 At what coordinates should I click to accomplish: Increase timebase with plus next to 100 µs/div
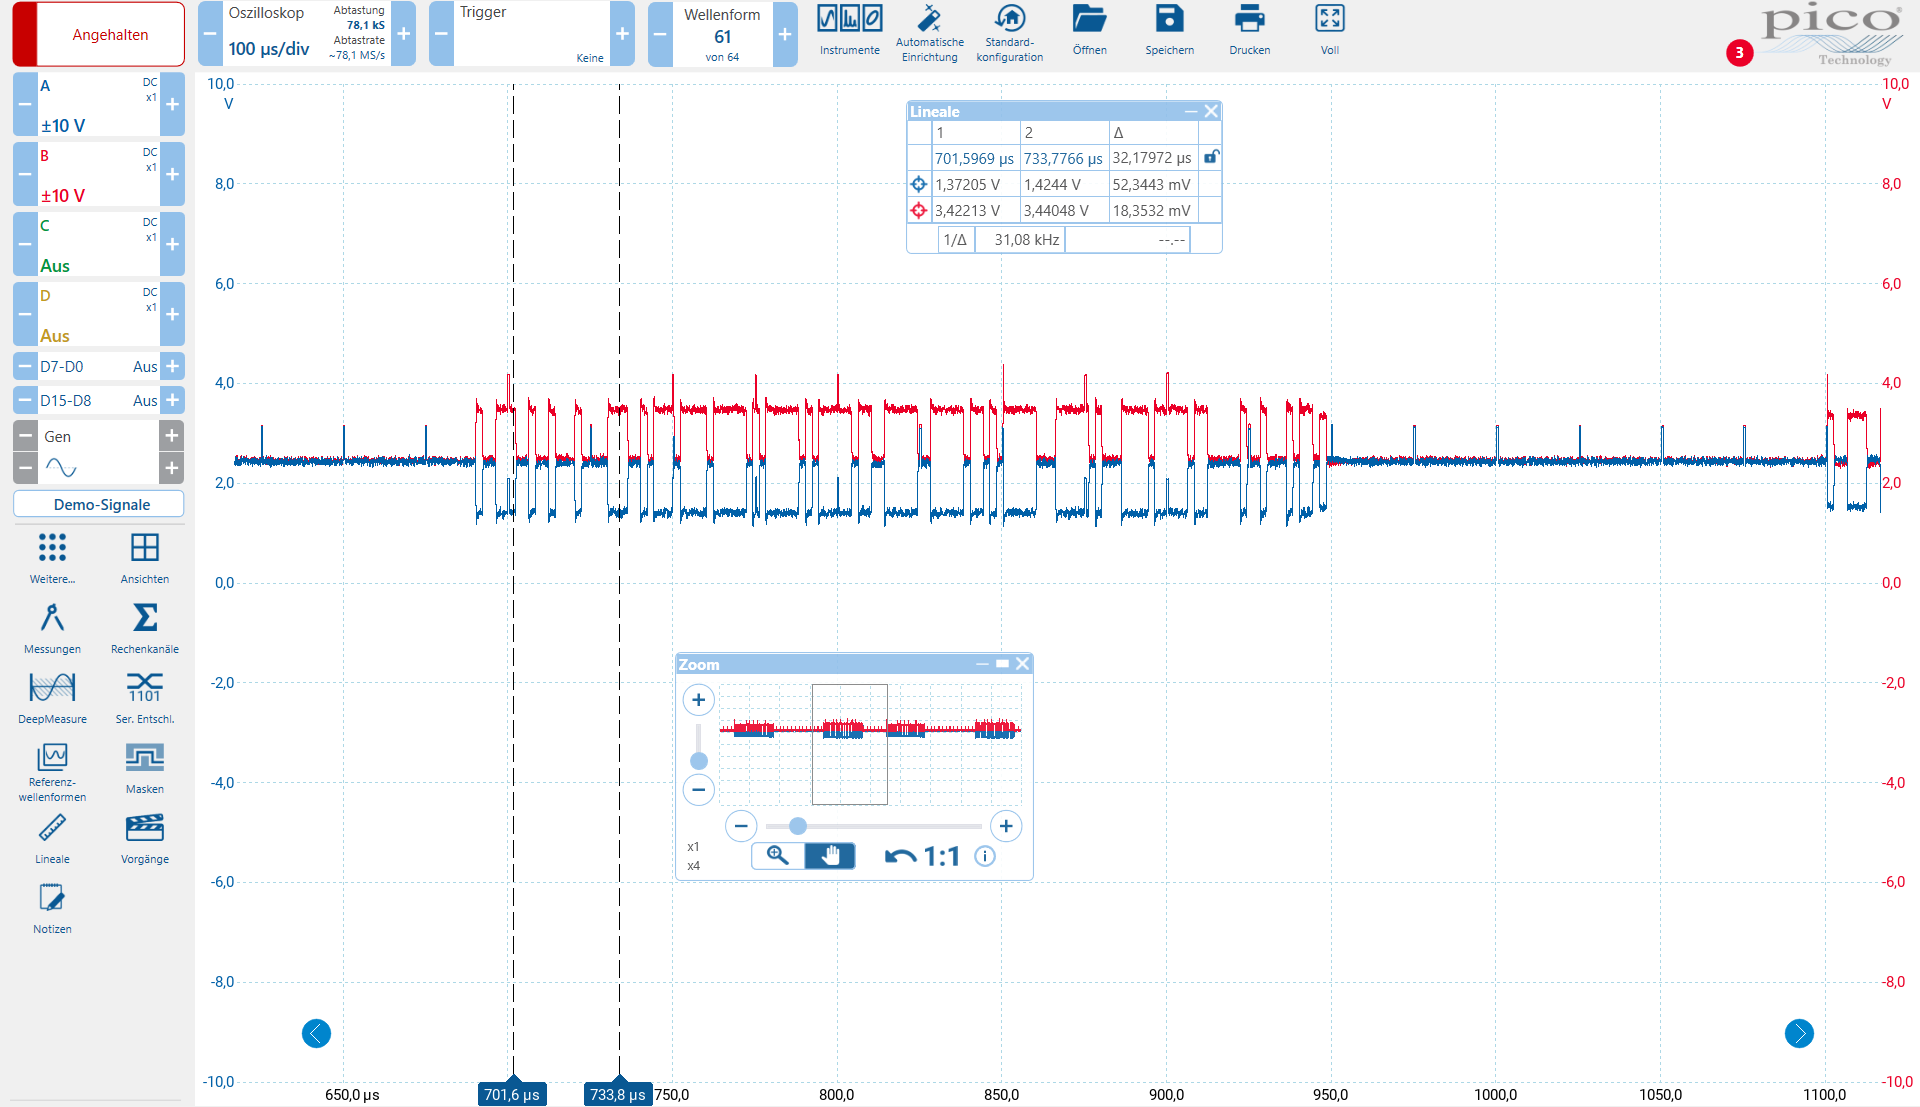pos(404,34)
